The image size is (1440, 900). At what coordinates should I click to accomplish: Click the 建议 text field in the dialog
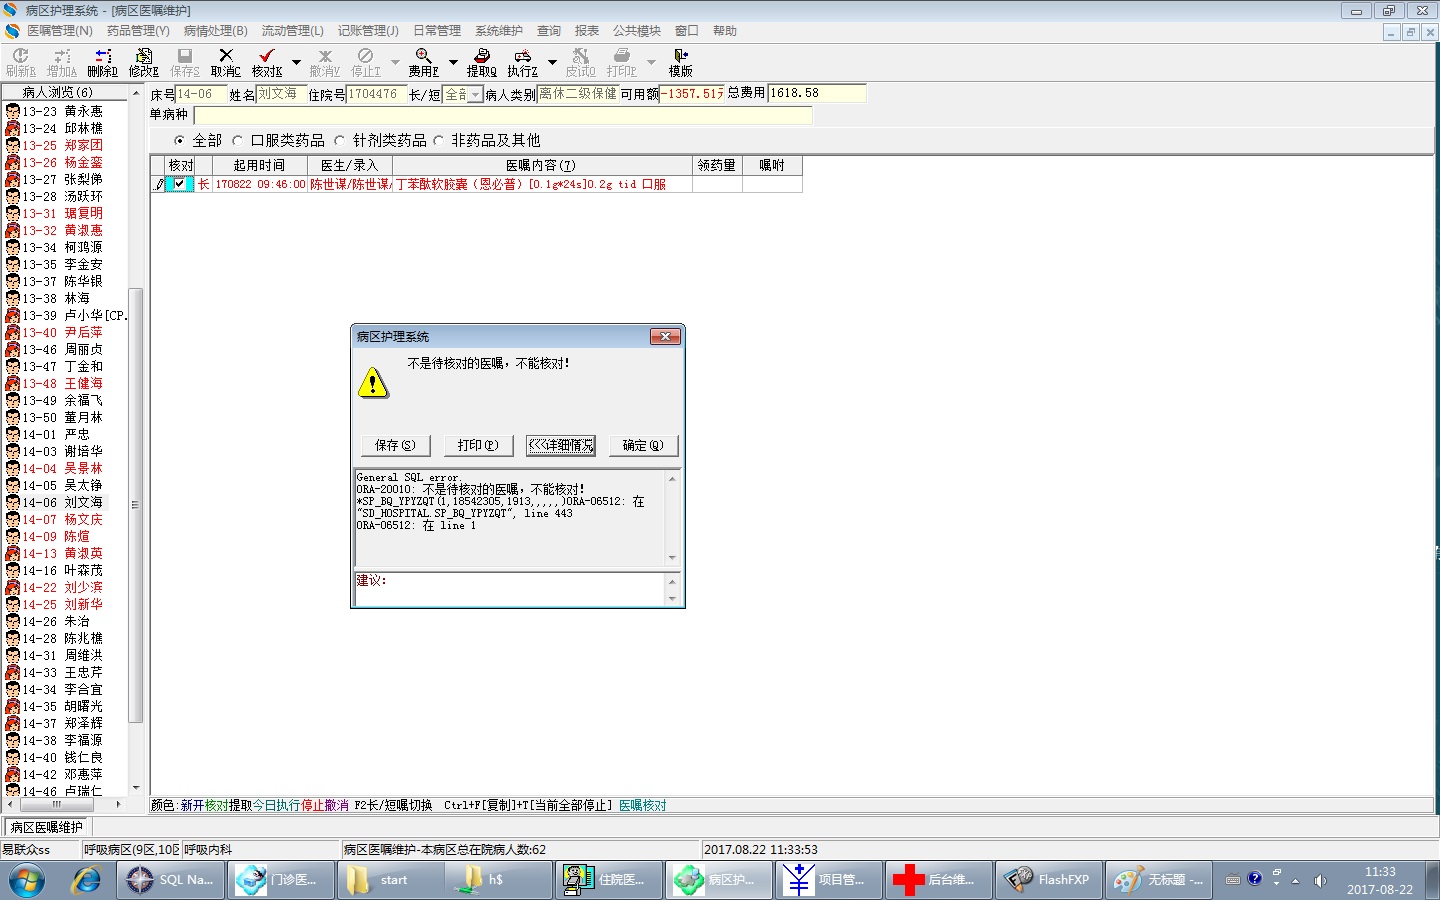point(510,588)
